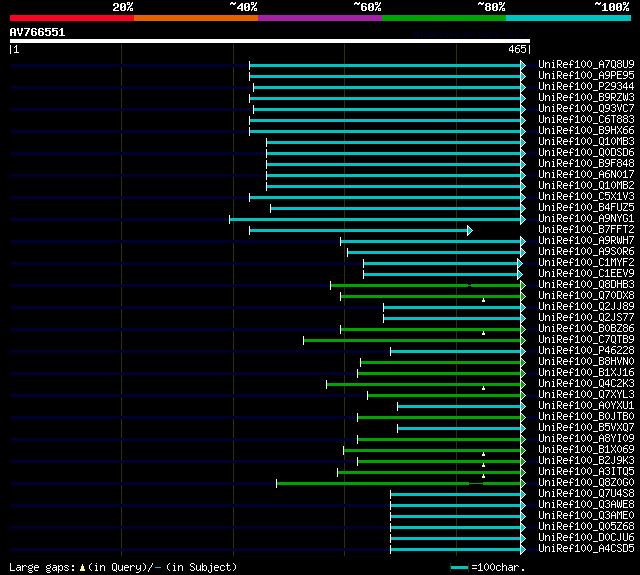Click the UniRef100_B9HX66 text
The image size is (640, 575).
click(586, 131)
